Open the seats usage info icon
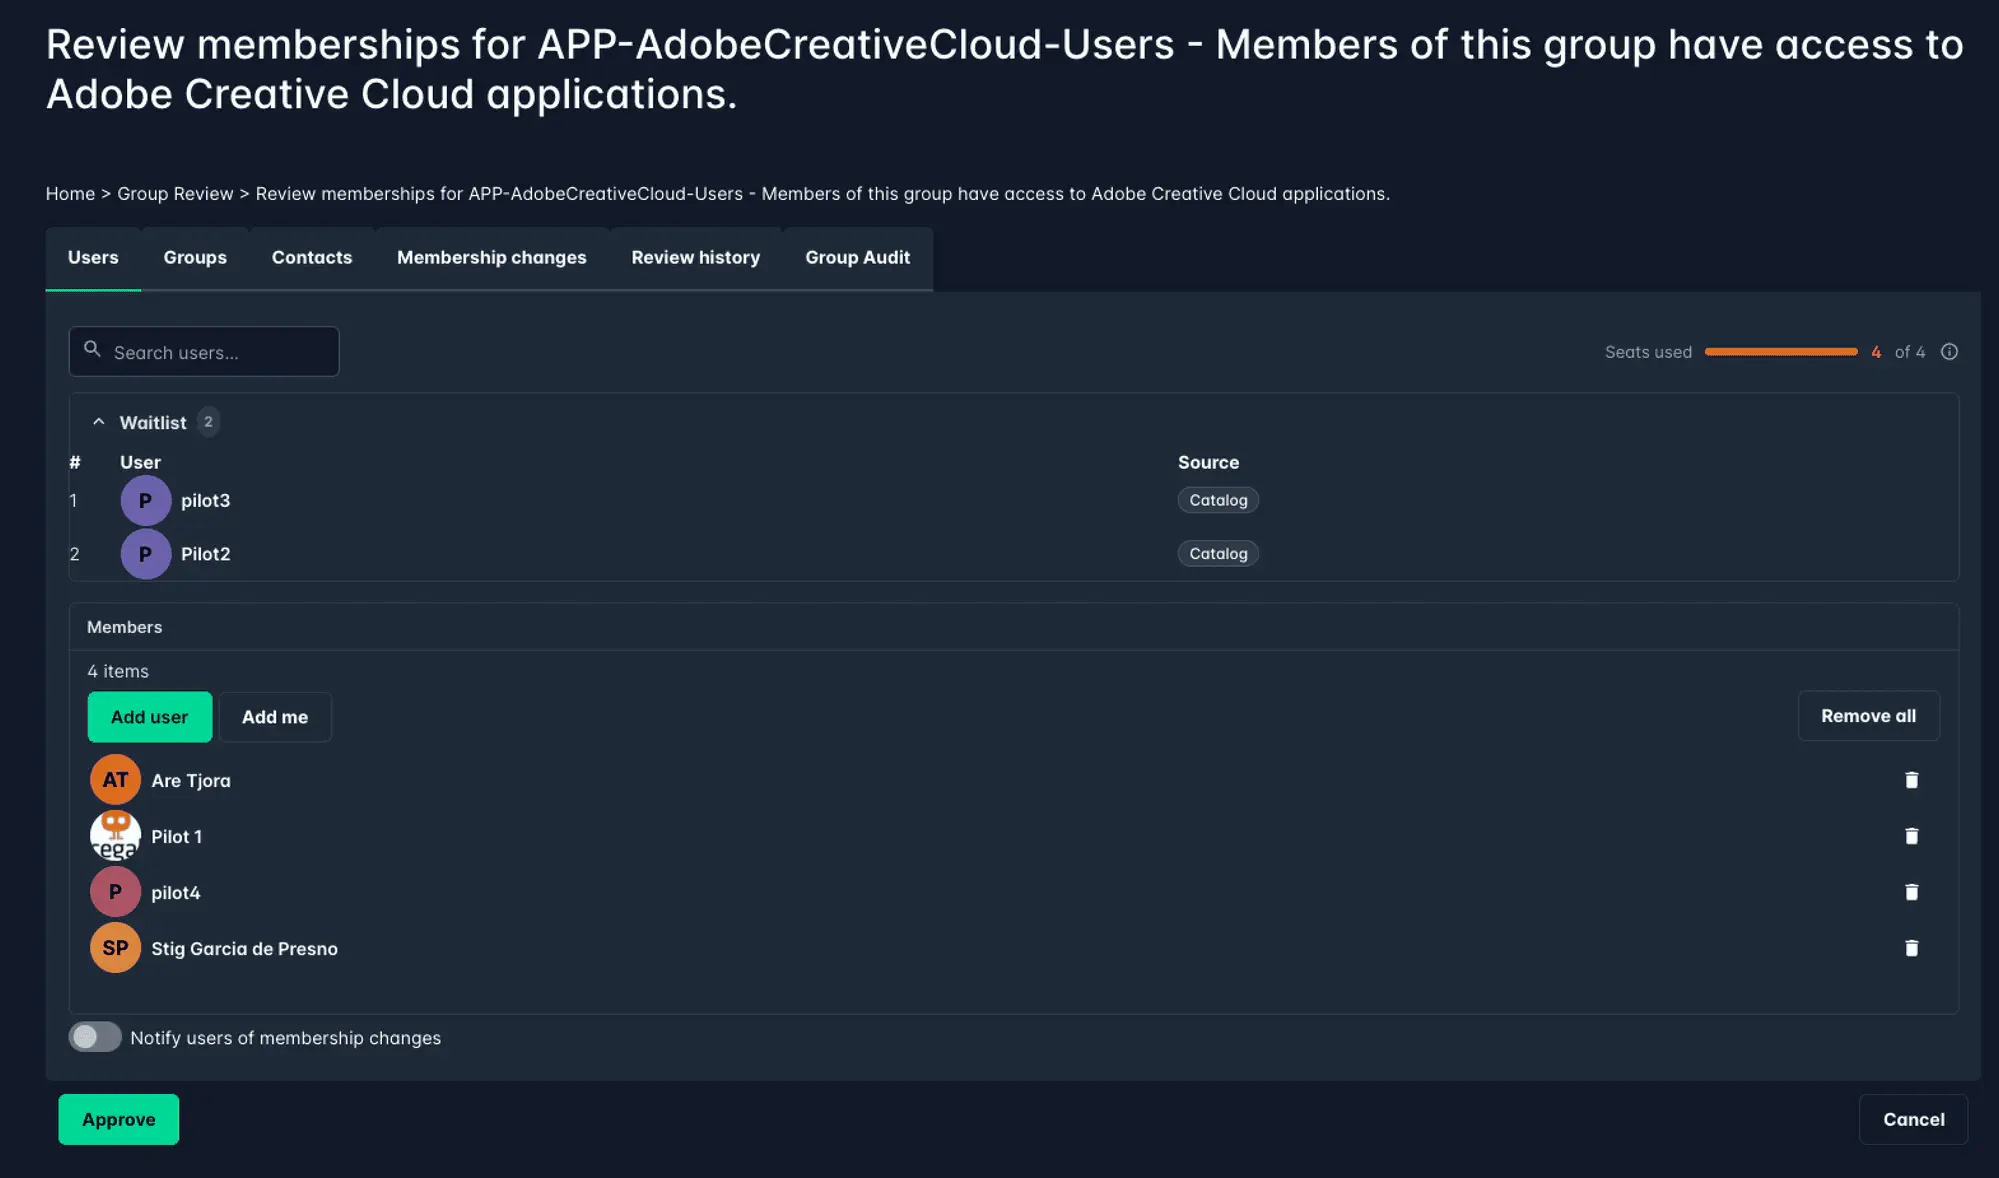Screen dimensions: 1999x1178 [x=1948, y=351]
